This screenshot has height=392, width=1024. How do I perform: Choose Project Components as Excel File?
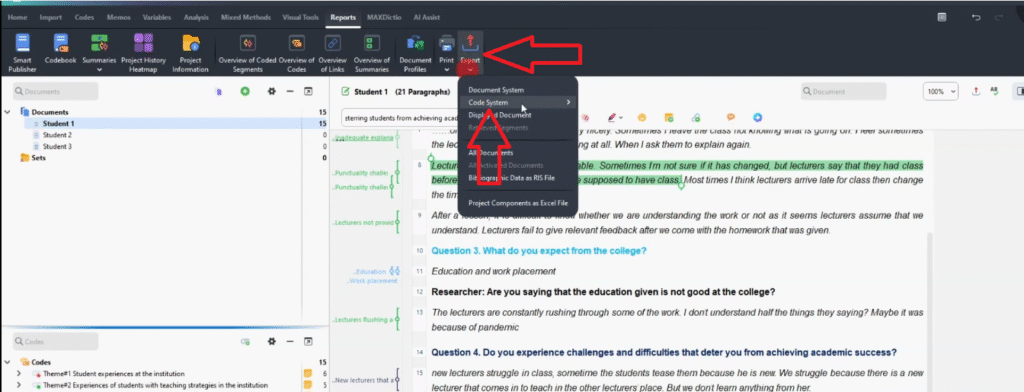[518, 203]
